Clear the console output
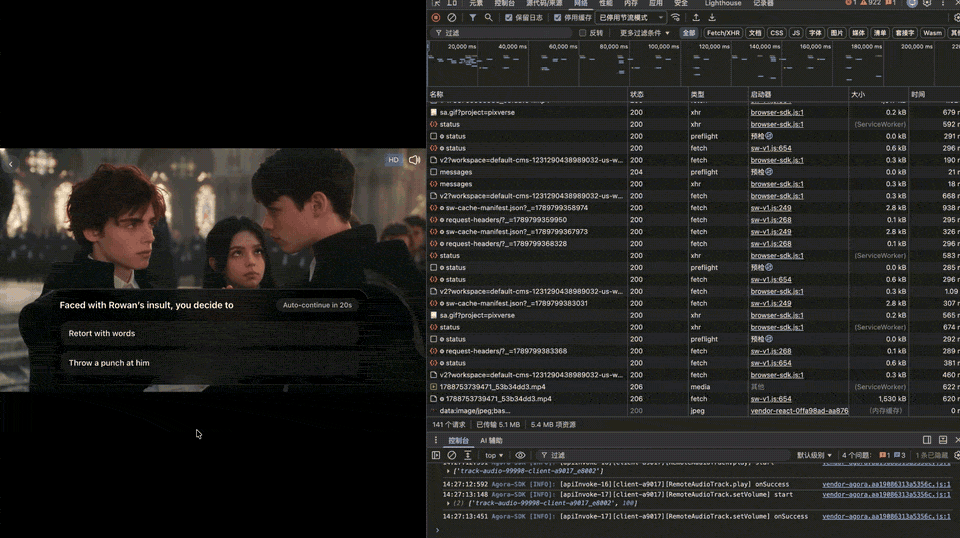Viewport: 960px width, 538px height. click(x=452, y=455)
